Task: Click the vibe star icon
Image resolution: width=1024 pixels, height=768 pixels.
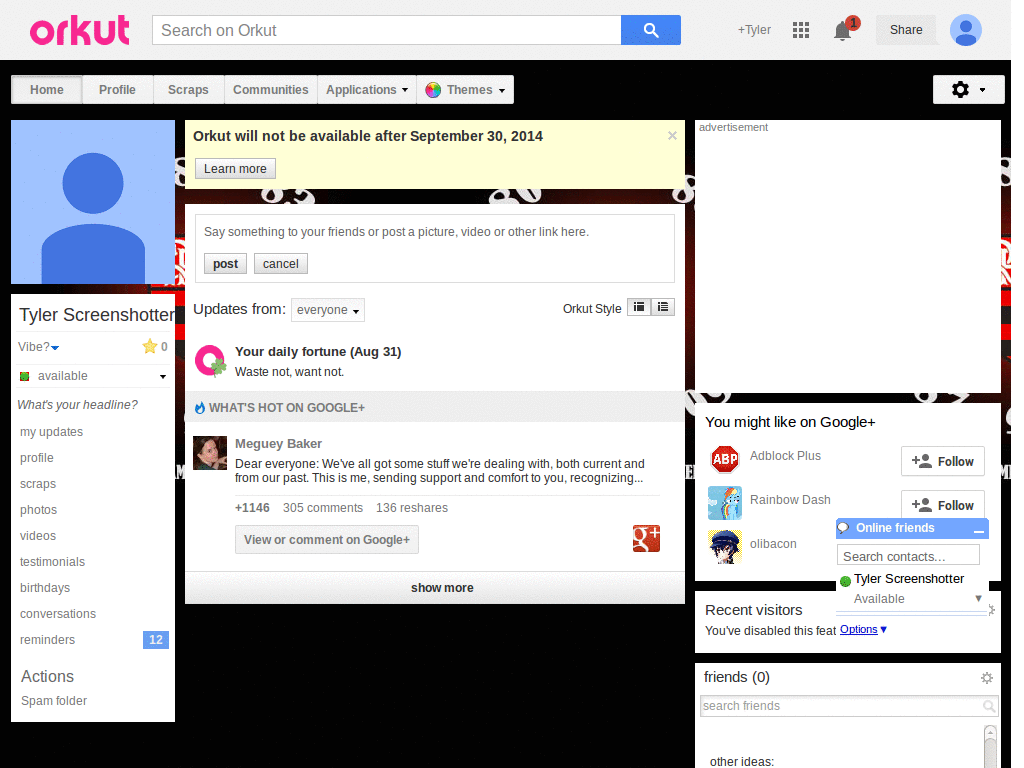Action: [150, 346]
